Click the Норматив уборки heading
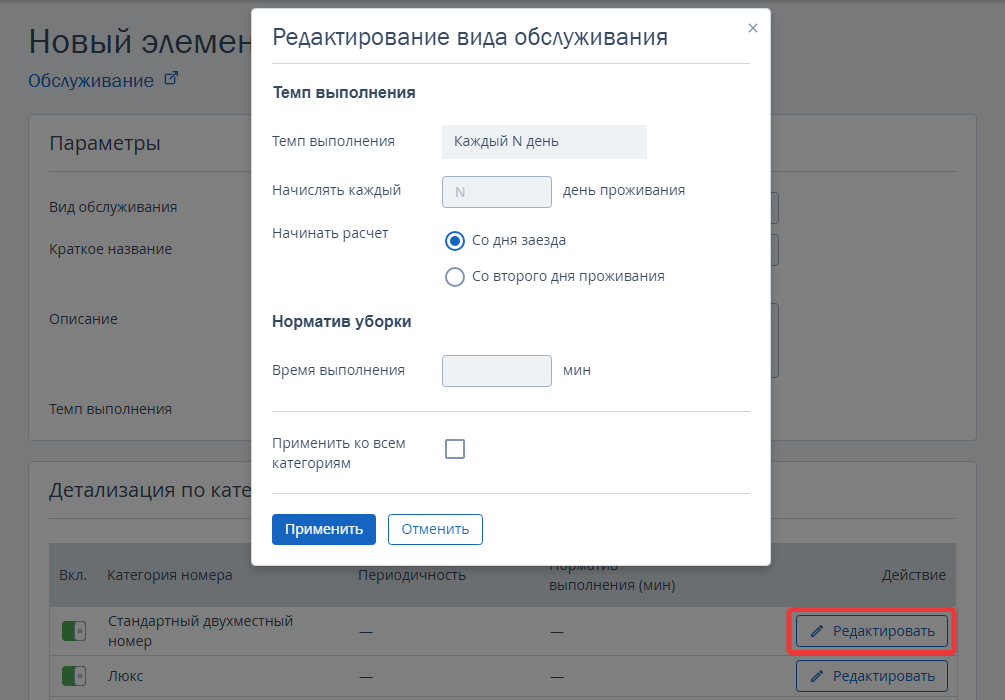 (342, 322)
